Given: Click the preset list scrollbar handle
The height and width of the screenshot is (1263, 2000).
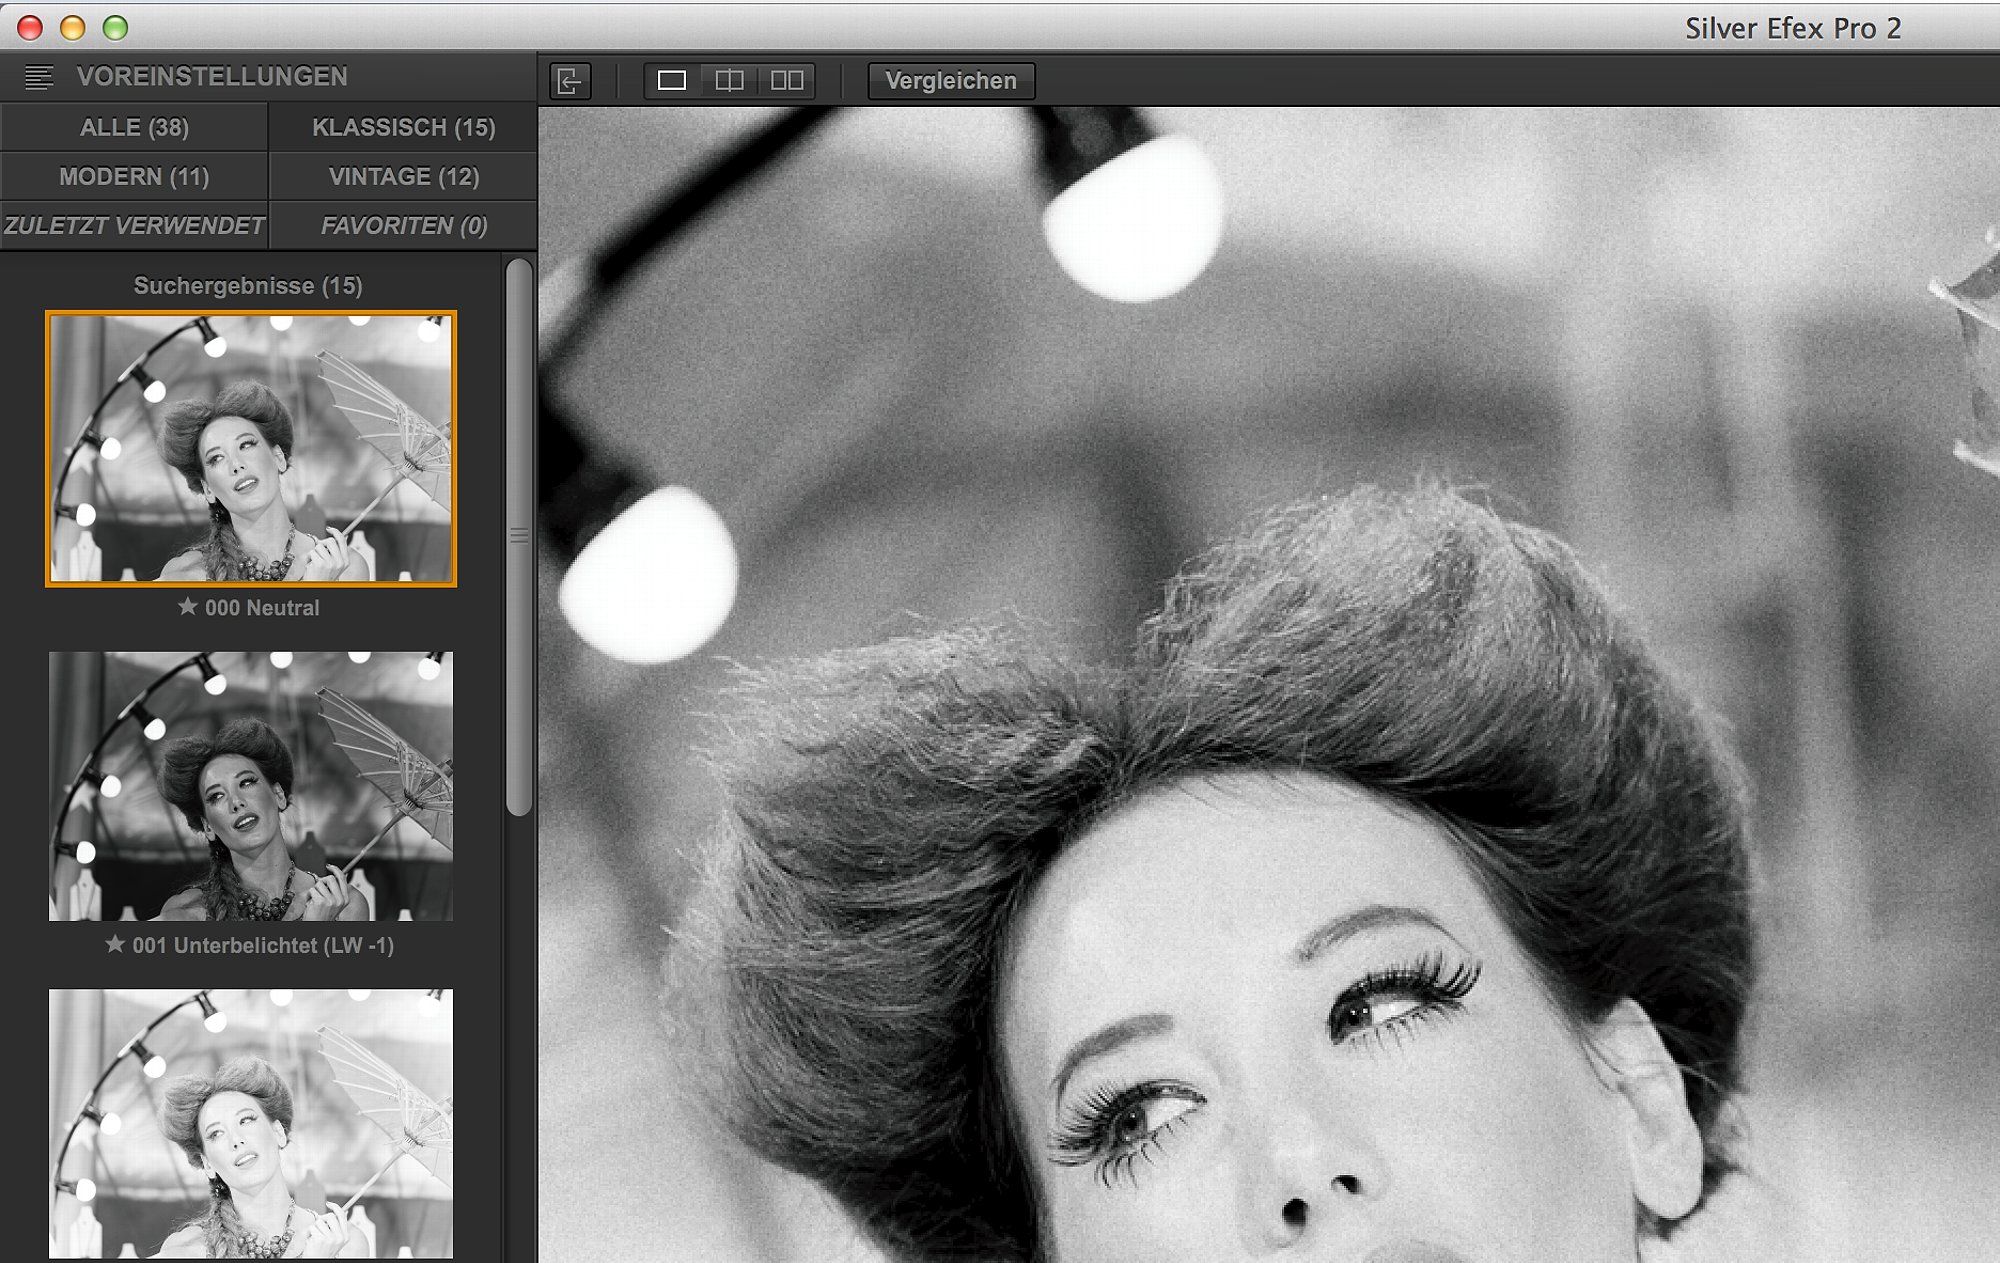Looking at the screenshot, I should 518,537.
